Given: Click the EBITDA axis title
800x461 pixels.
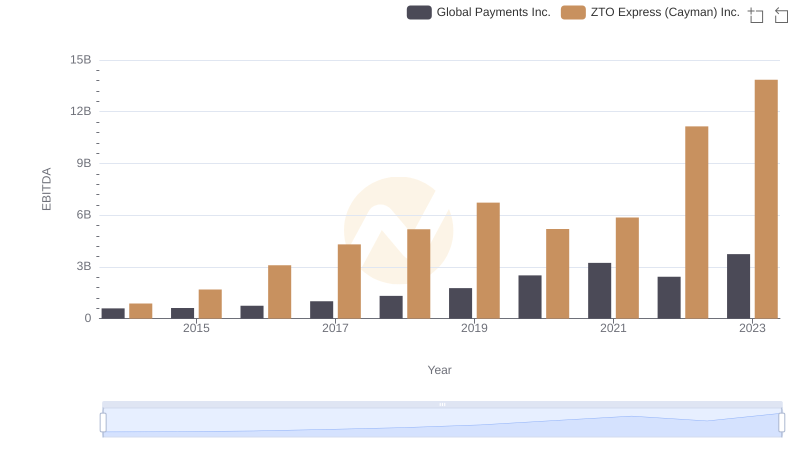Looking at the screenshot, I should (x=46, y=189).
